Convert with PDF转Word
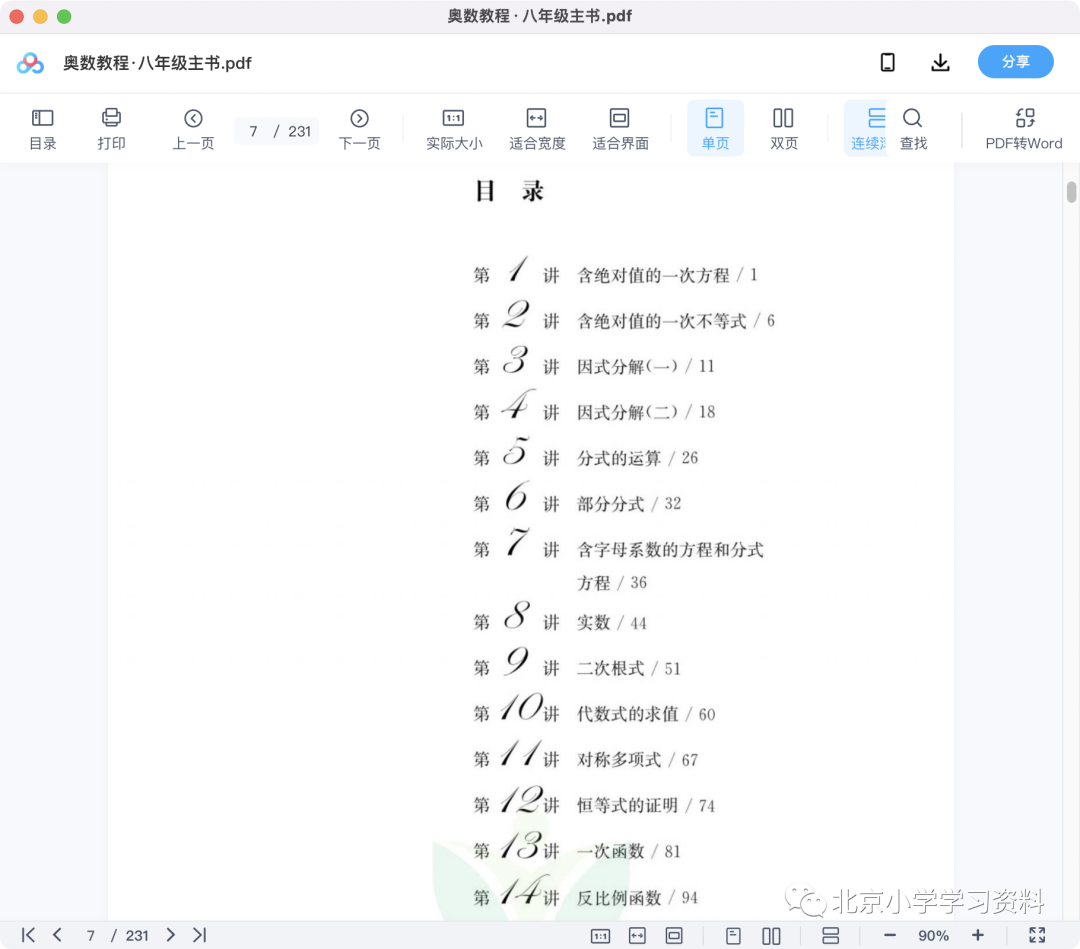Image resolution: width=1080 pixels, height=949 pixels. pos(1024,129)
